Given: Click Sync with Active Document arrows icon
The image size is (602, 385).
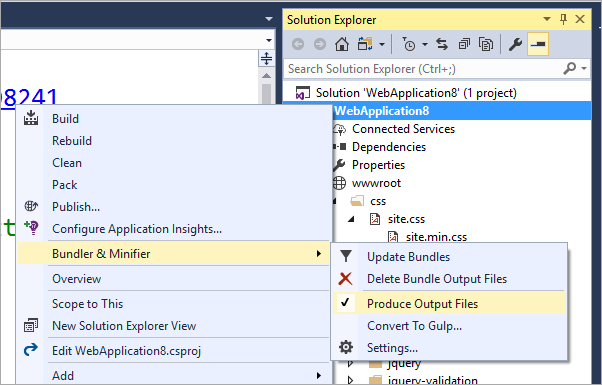Looking at the screenshot, I should tap(442, 45).
